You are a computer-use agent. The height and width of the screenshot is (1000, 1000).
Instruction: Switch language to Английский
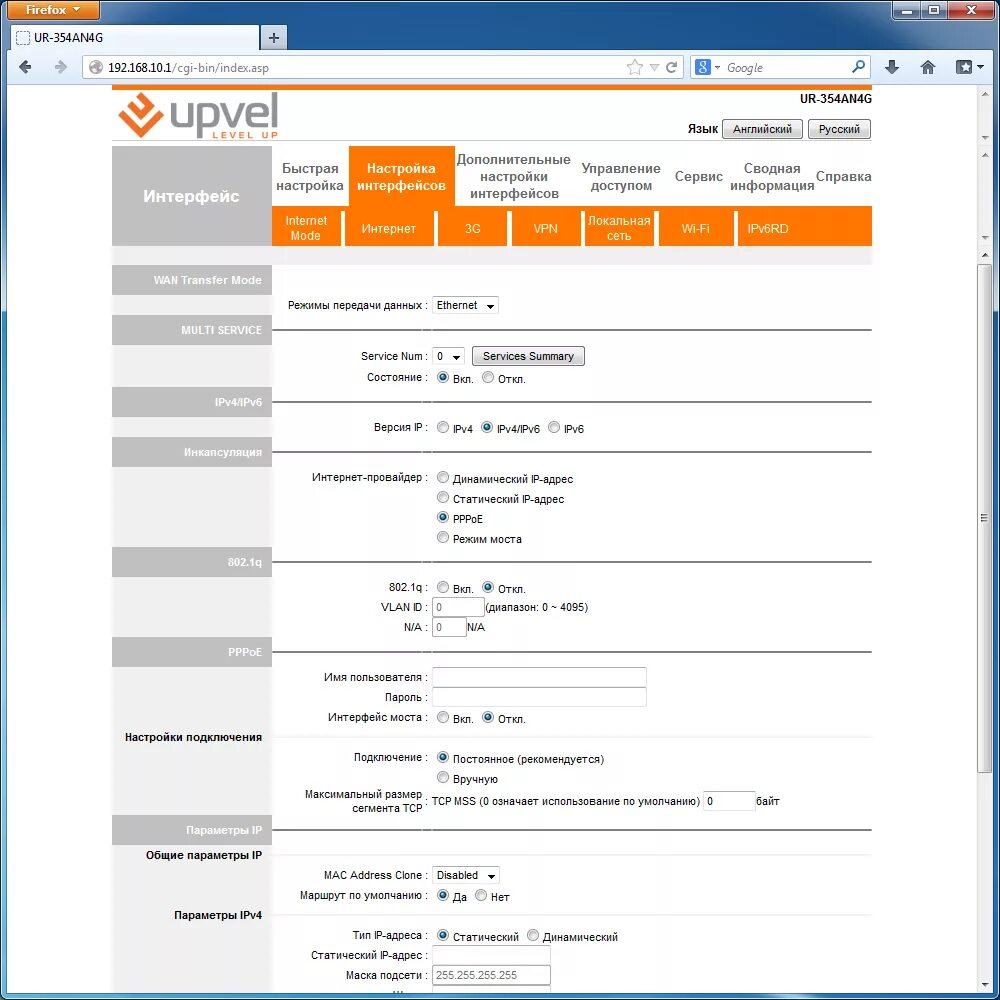[762, 129]
